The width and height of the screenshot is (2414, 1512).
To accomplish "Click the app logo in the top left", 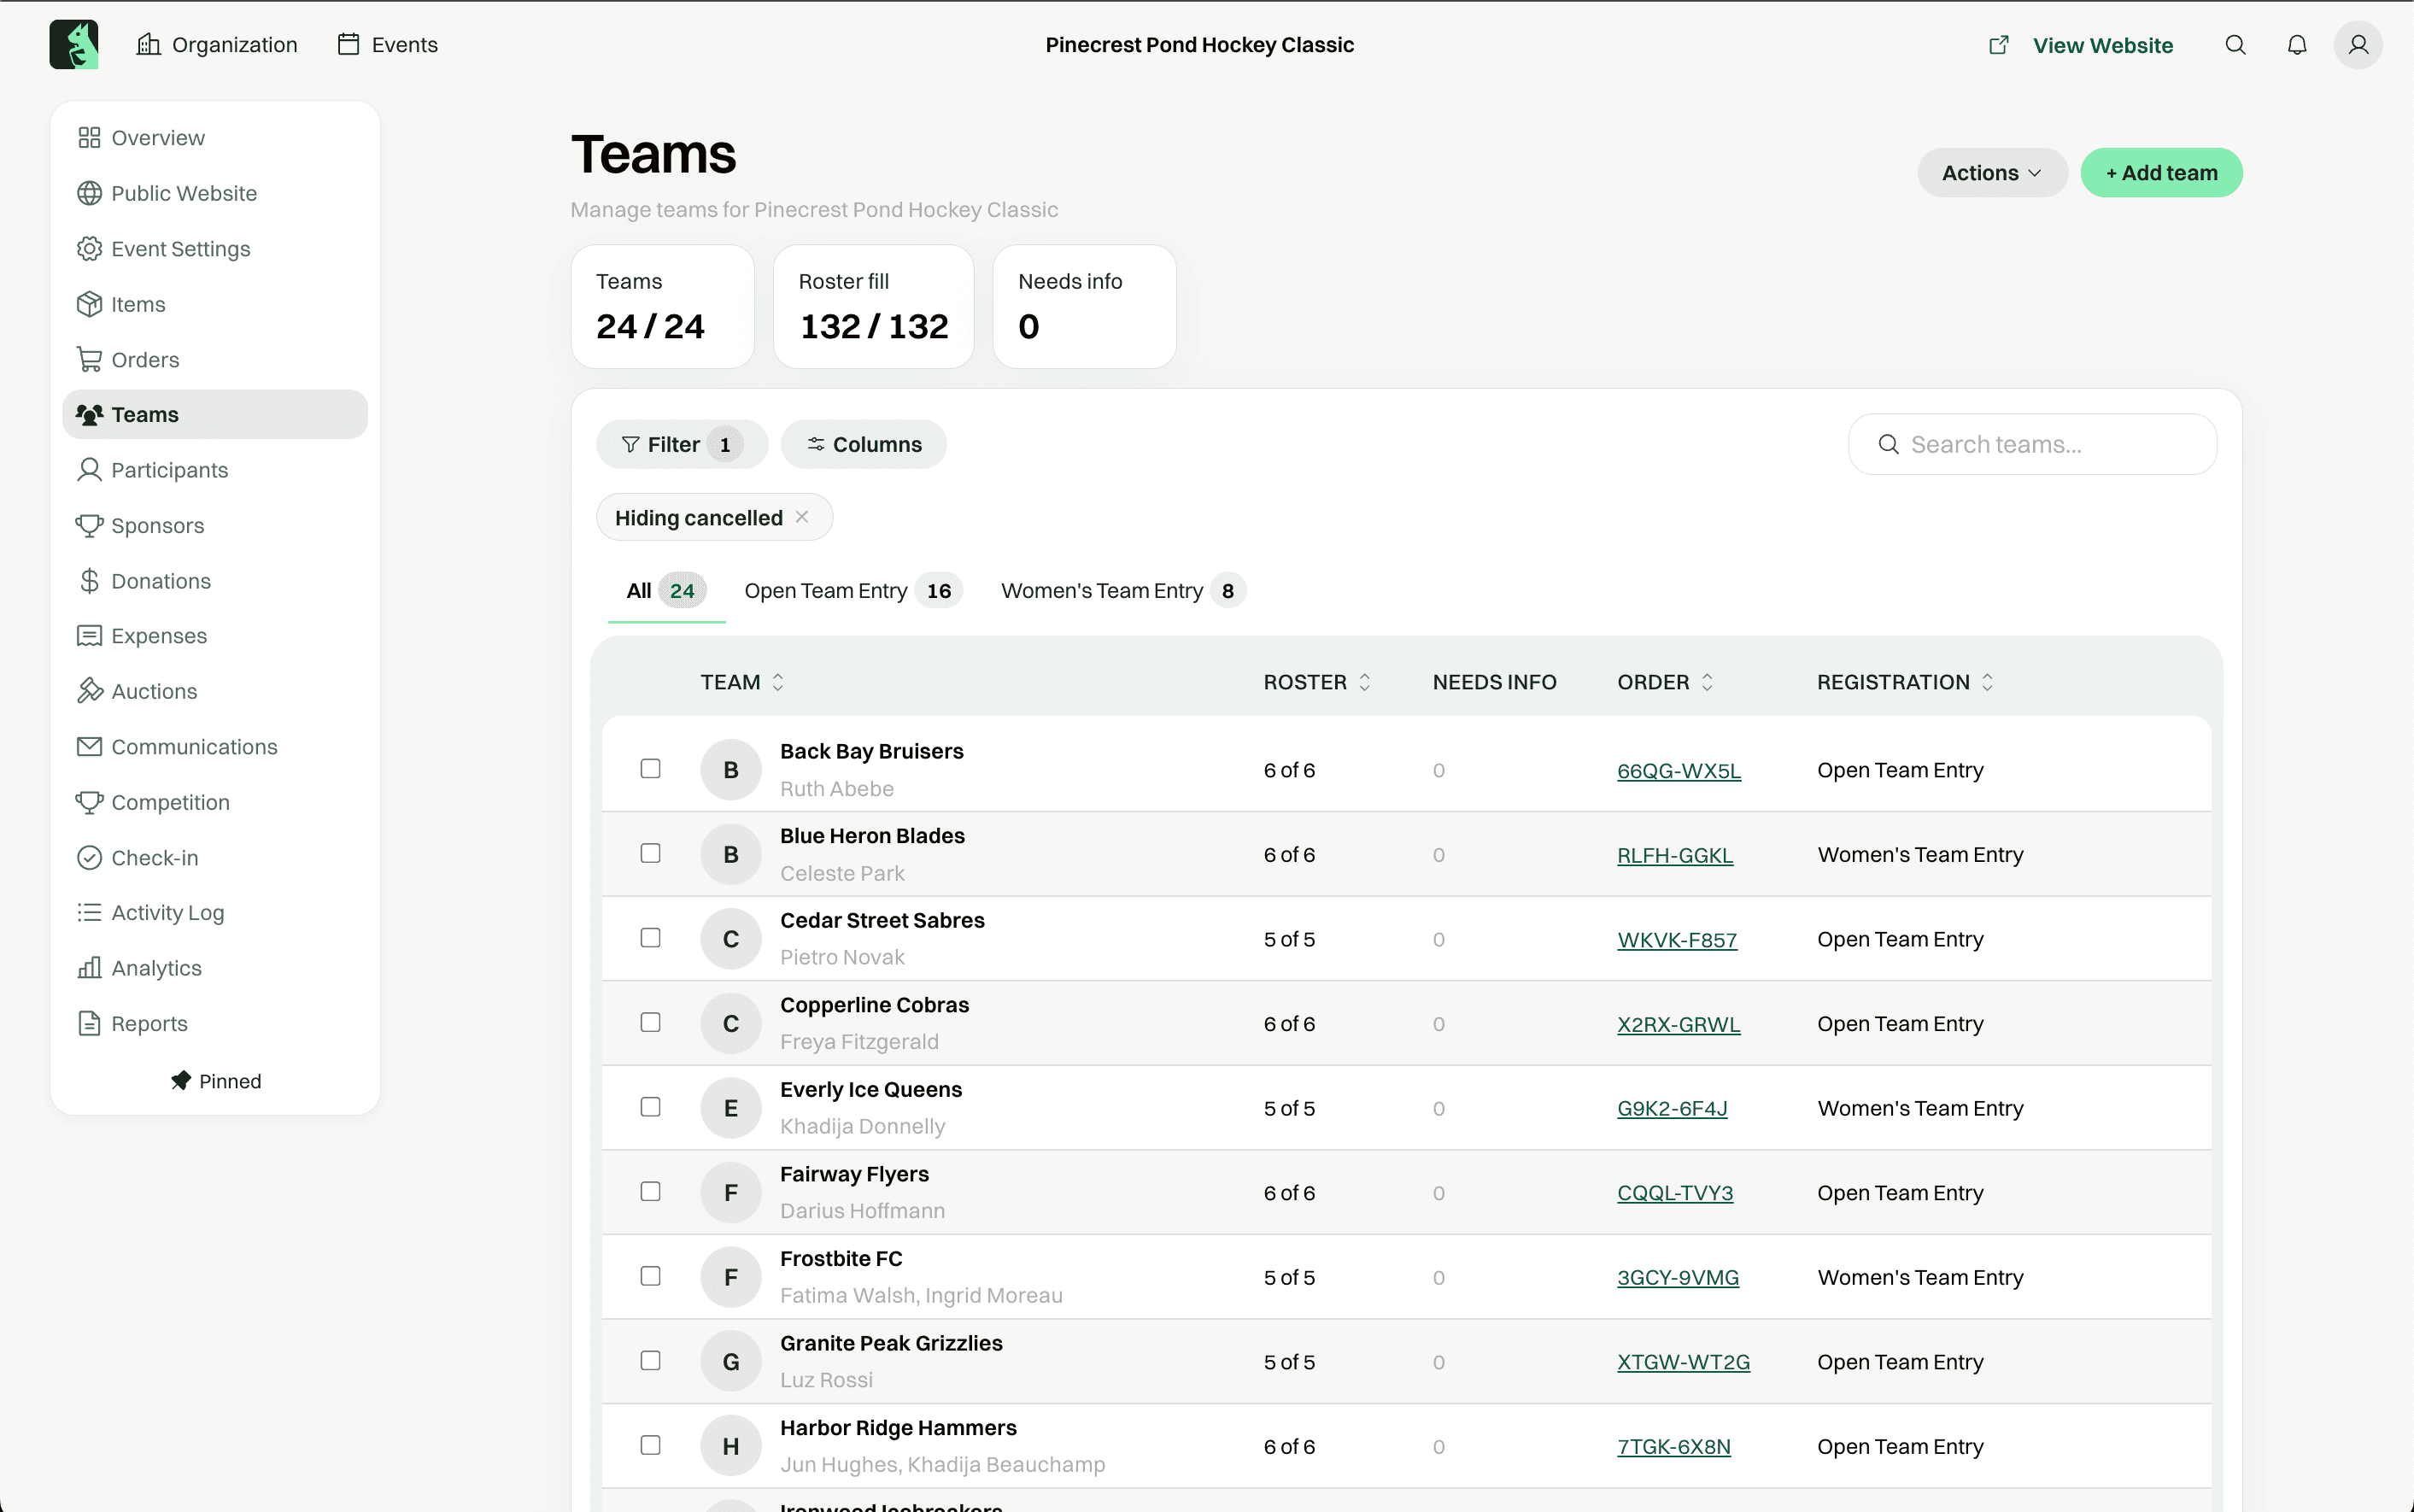I will (74, 44).
